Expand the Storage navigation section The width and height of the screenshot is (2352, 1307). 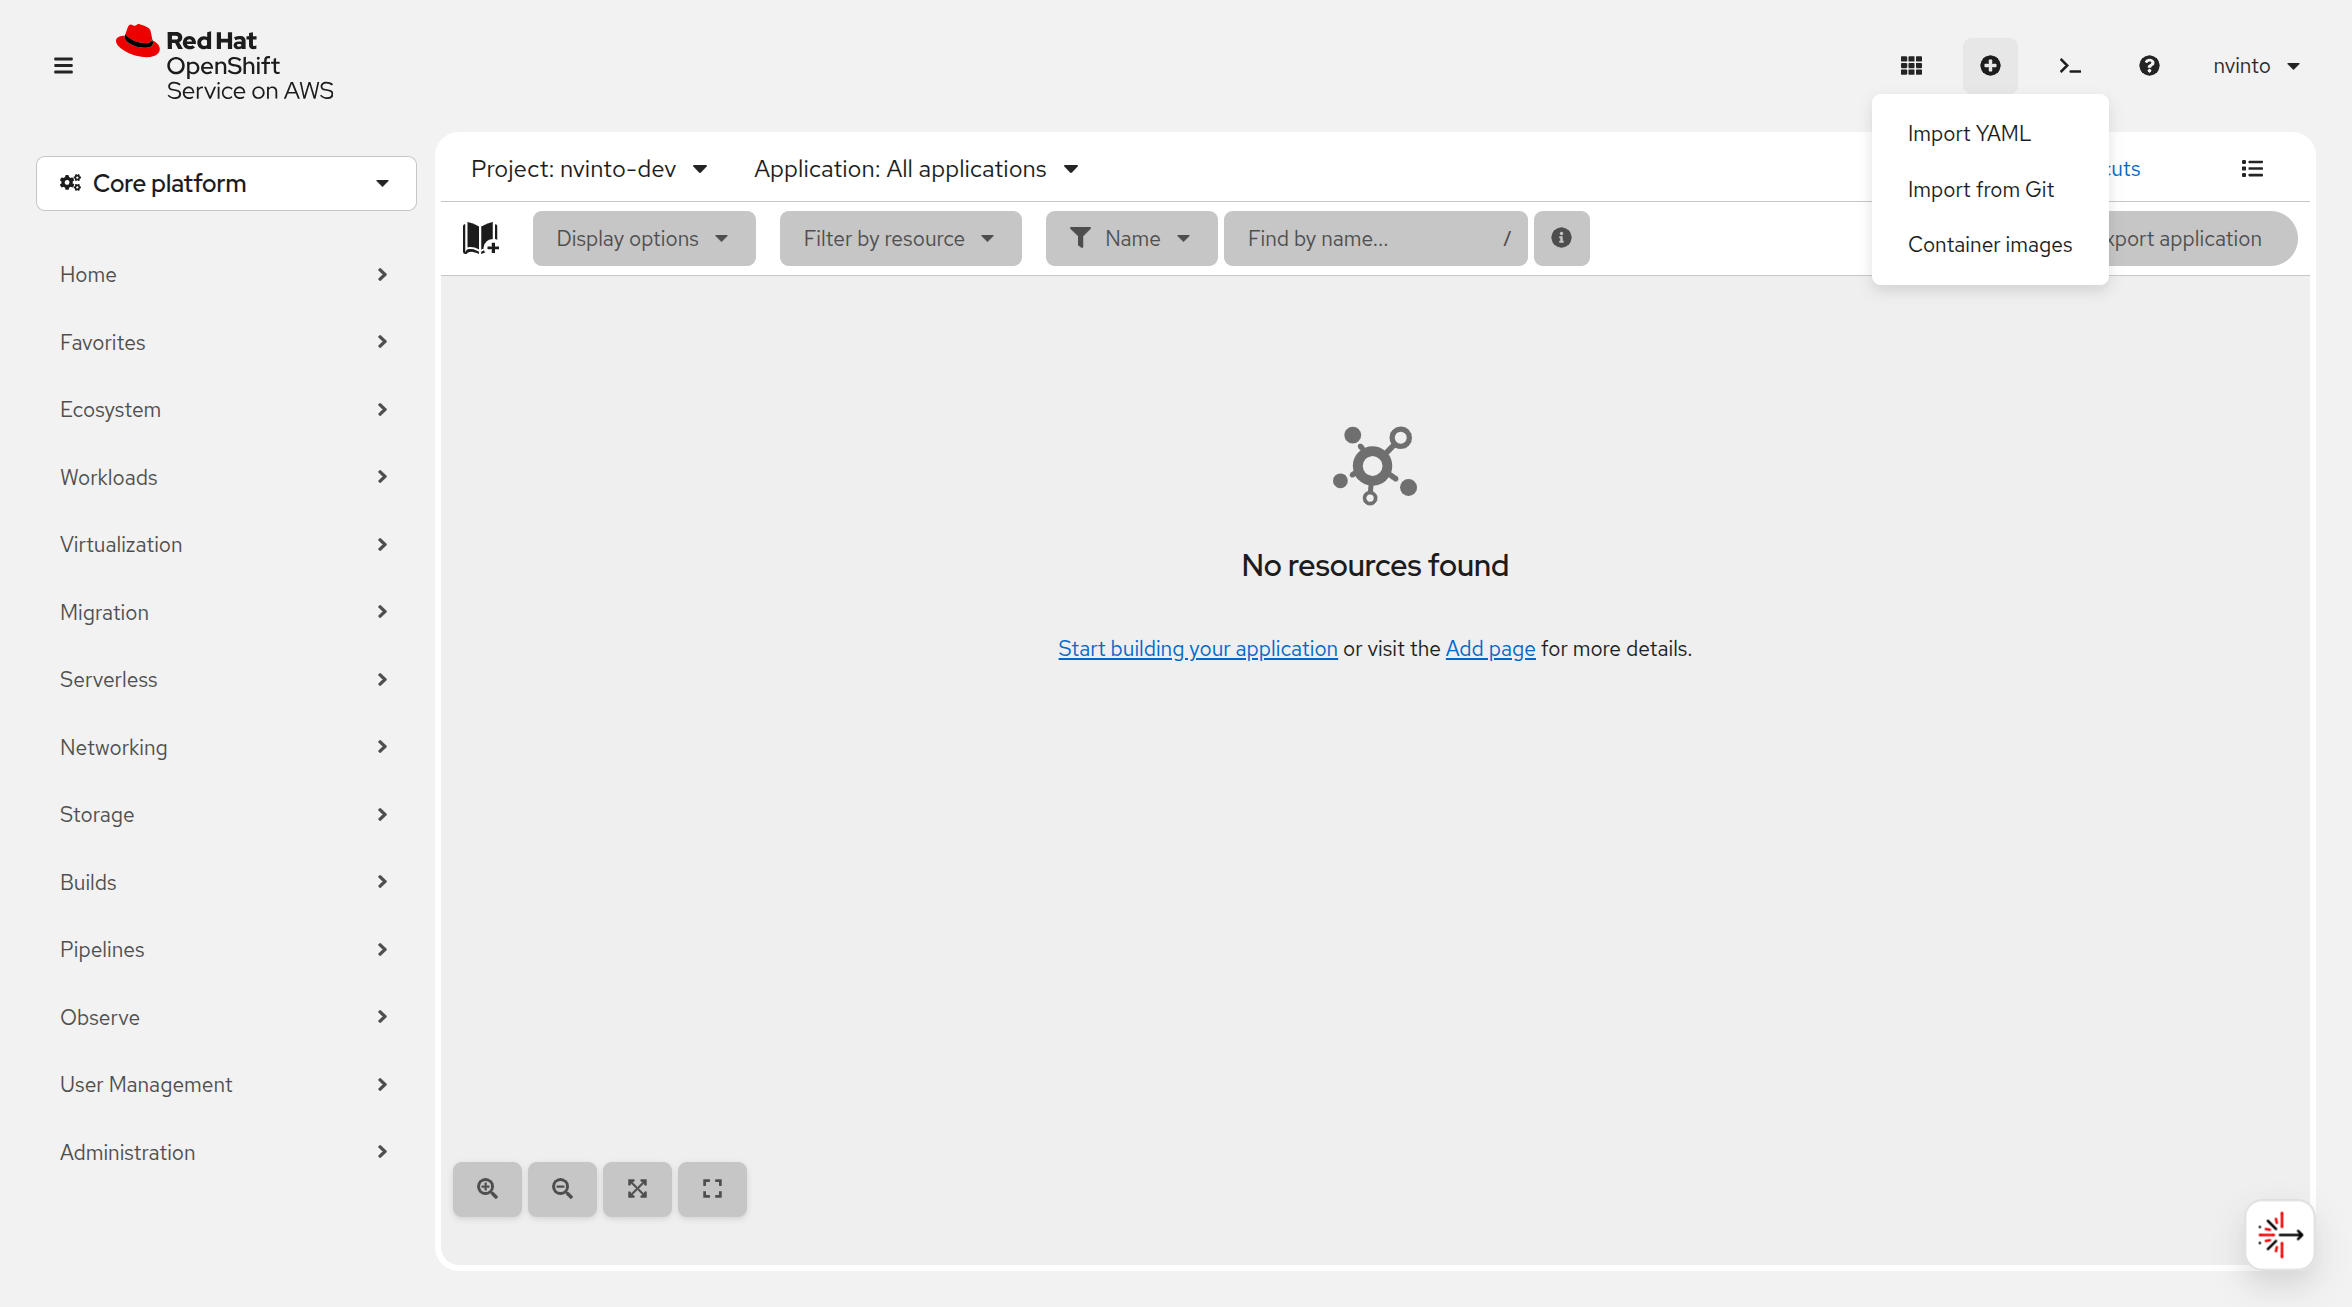(x=224, y=814)
